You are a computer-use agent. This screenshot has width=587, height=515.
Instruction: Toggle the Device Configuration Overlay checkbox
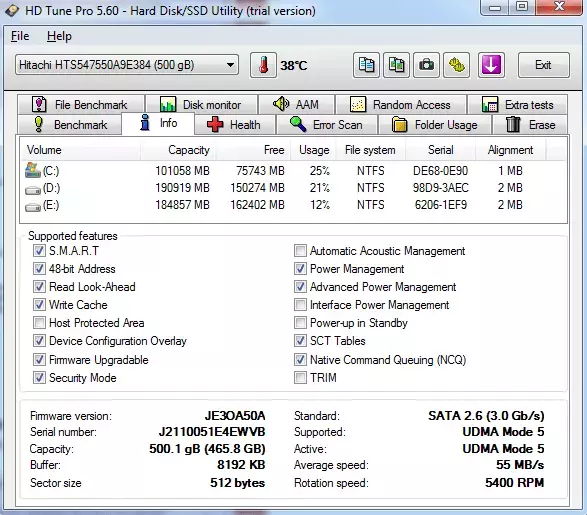point(39,340)
